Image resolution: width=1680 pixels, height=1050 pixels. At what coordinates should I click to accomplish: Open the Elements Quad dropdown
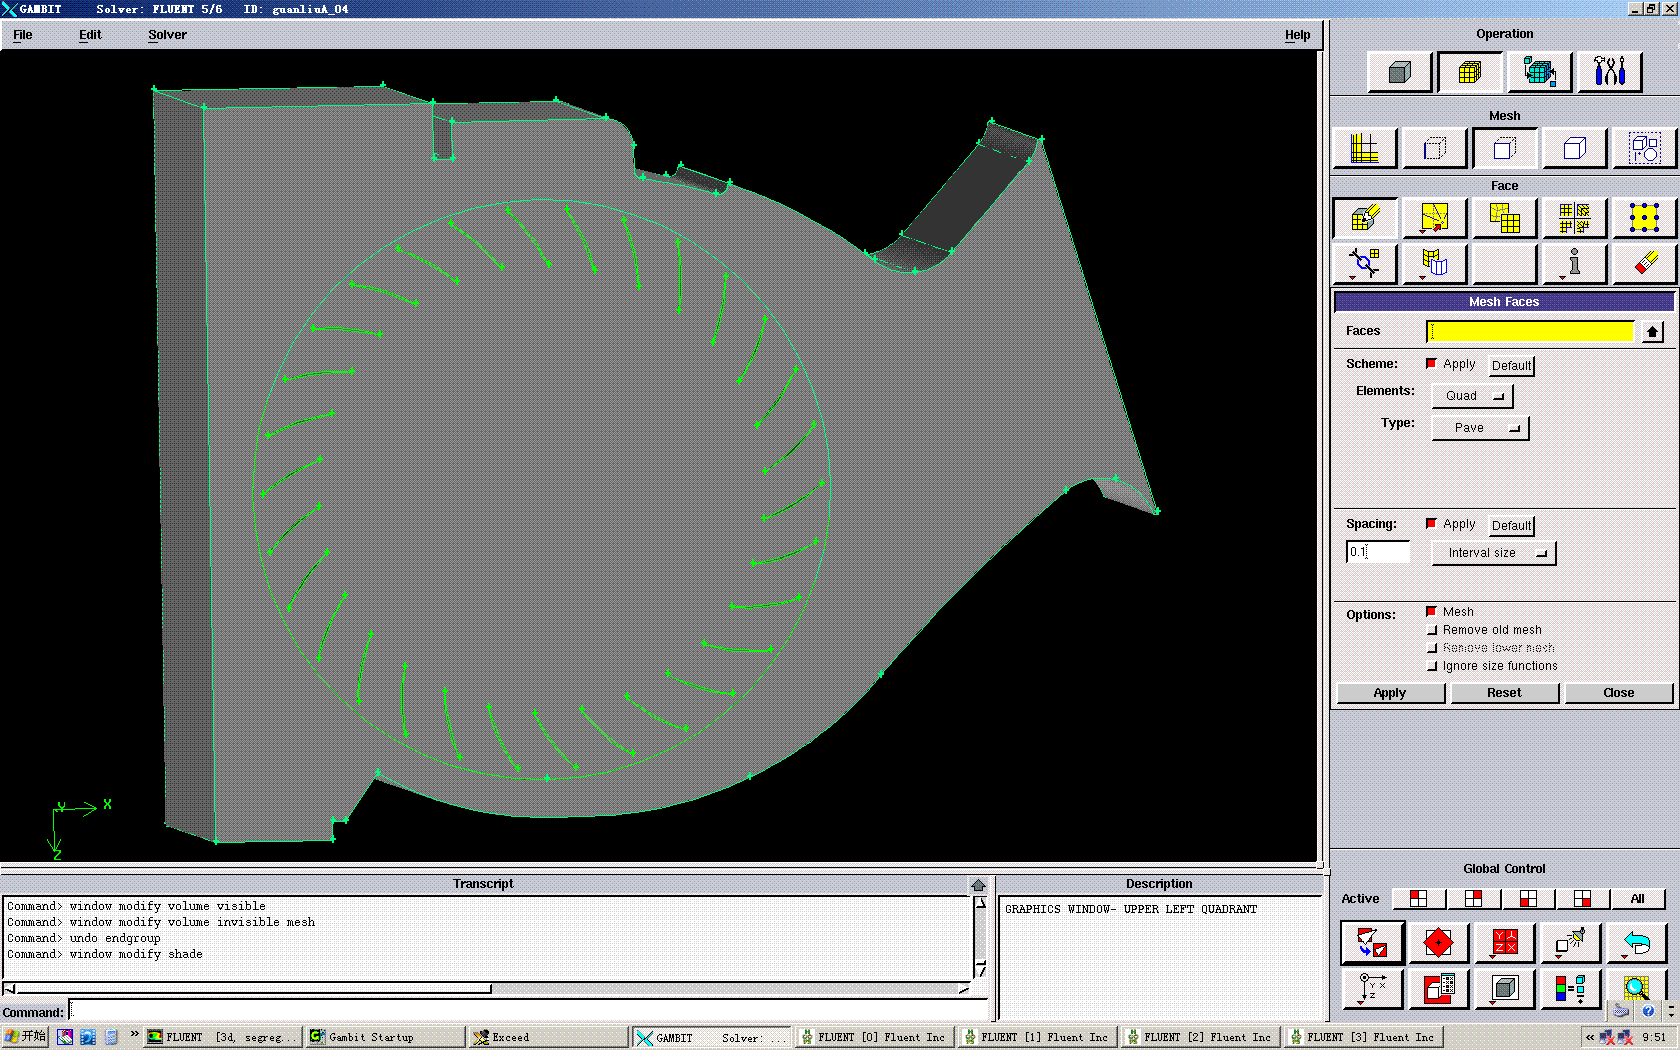tap(1472, 396)
